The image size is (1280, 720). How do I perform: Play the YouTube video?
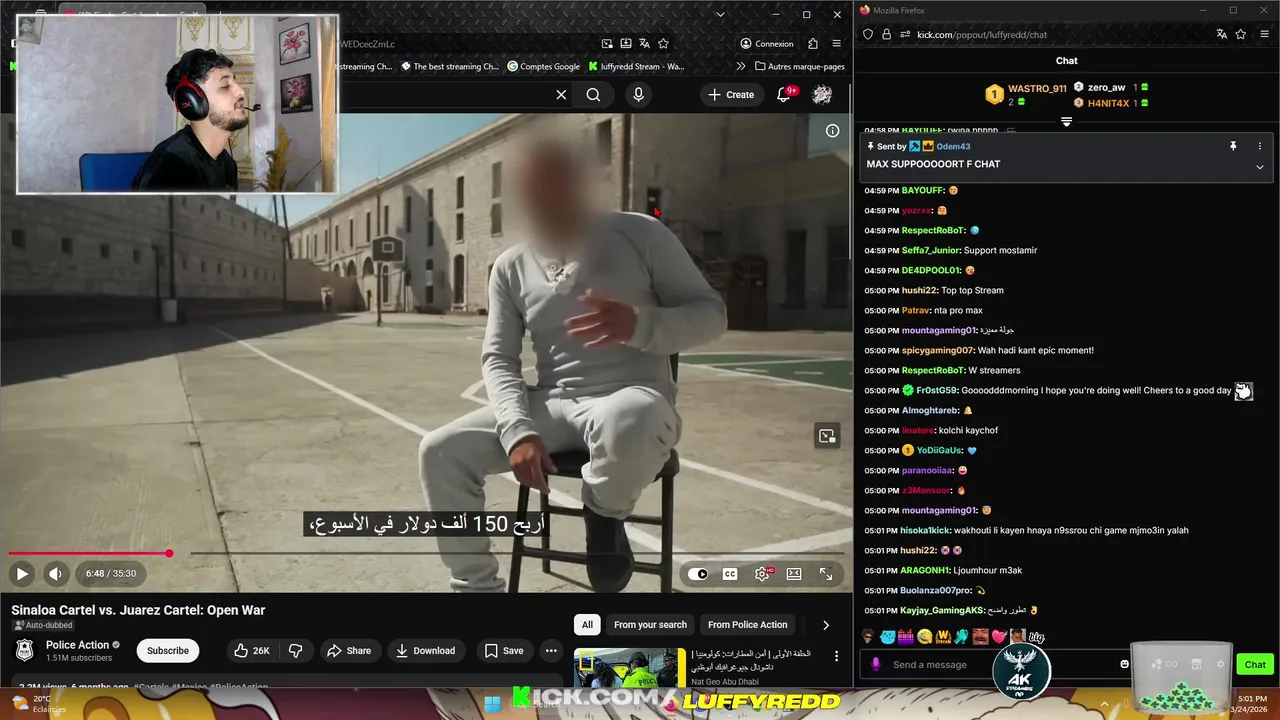tap(22, 574)
